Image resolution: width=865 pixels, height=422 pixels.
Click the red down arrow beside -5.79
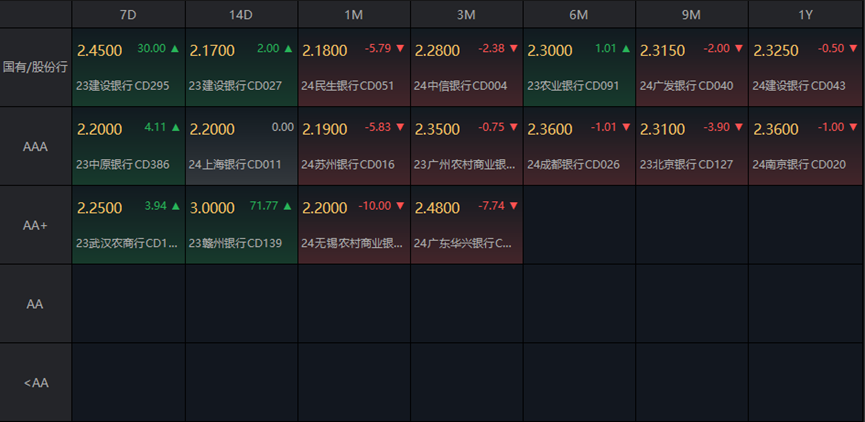[x=401, y=49]
